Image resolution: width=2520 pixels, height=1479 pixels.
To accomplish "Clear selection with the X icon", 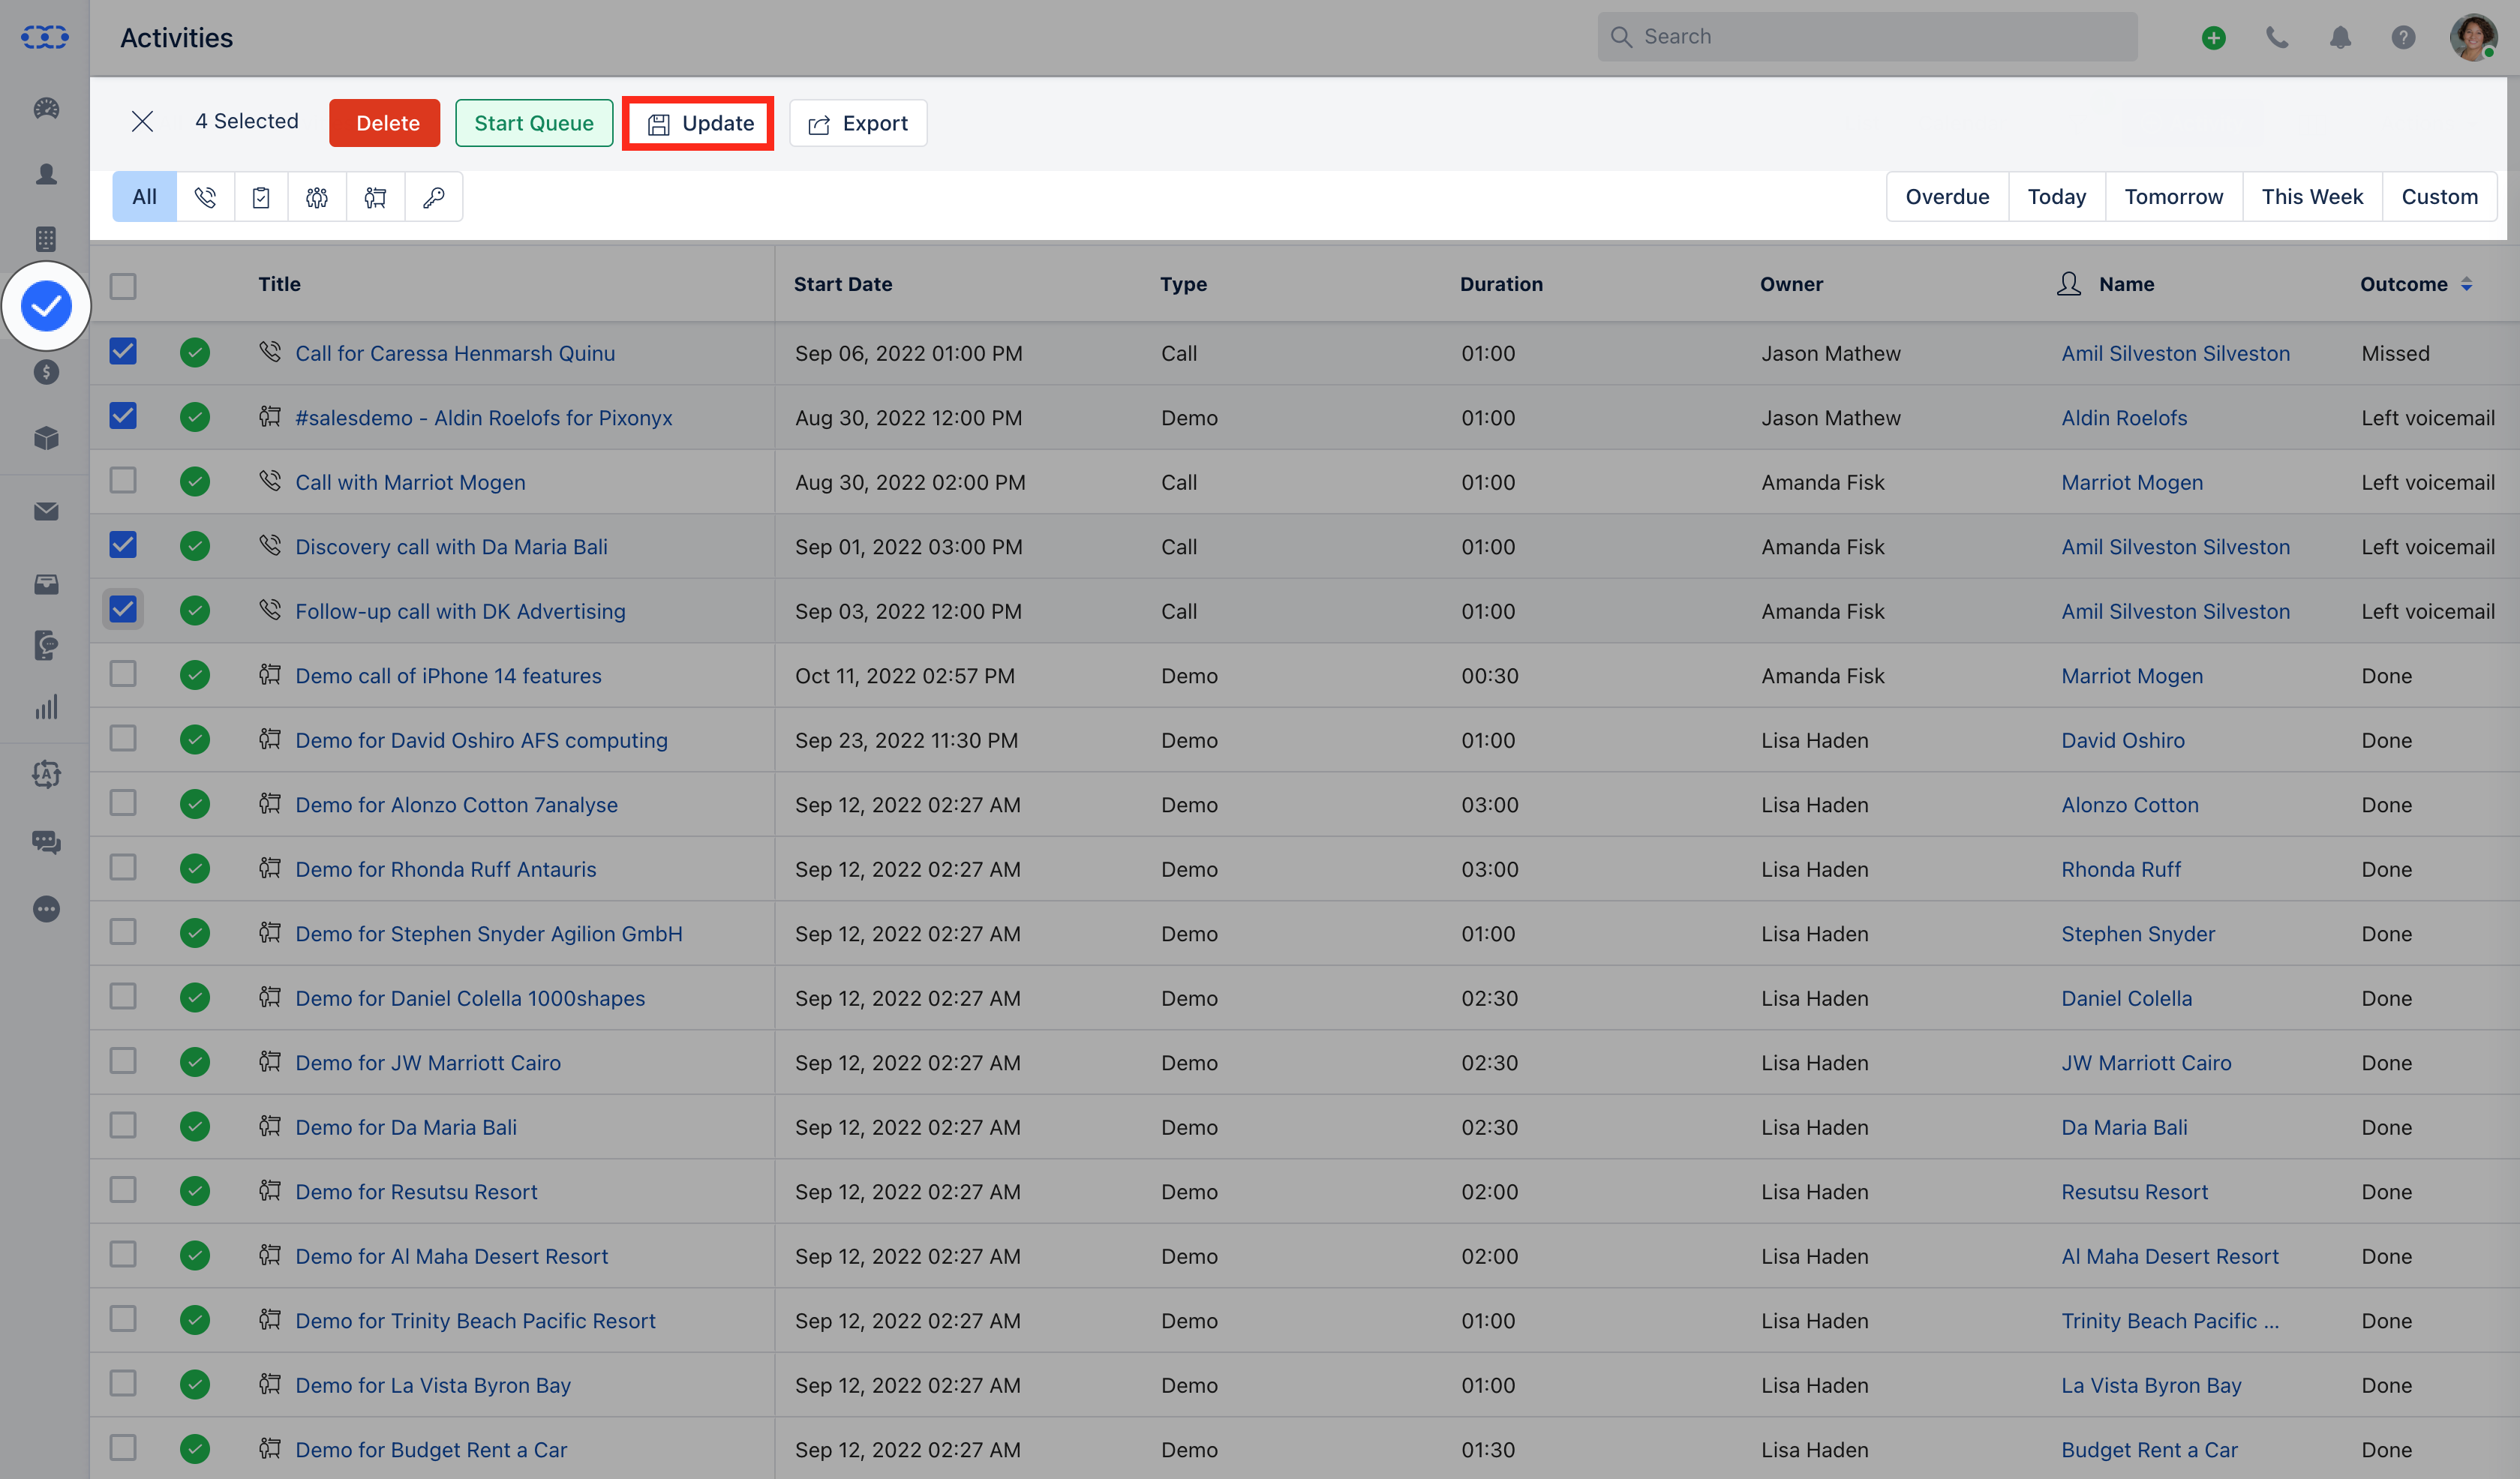I will coord(142,122).
